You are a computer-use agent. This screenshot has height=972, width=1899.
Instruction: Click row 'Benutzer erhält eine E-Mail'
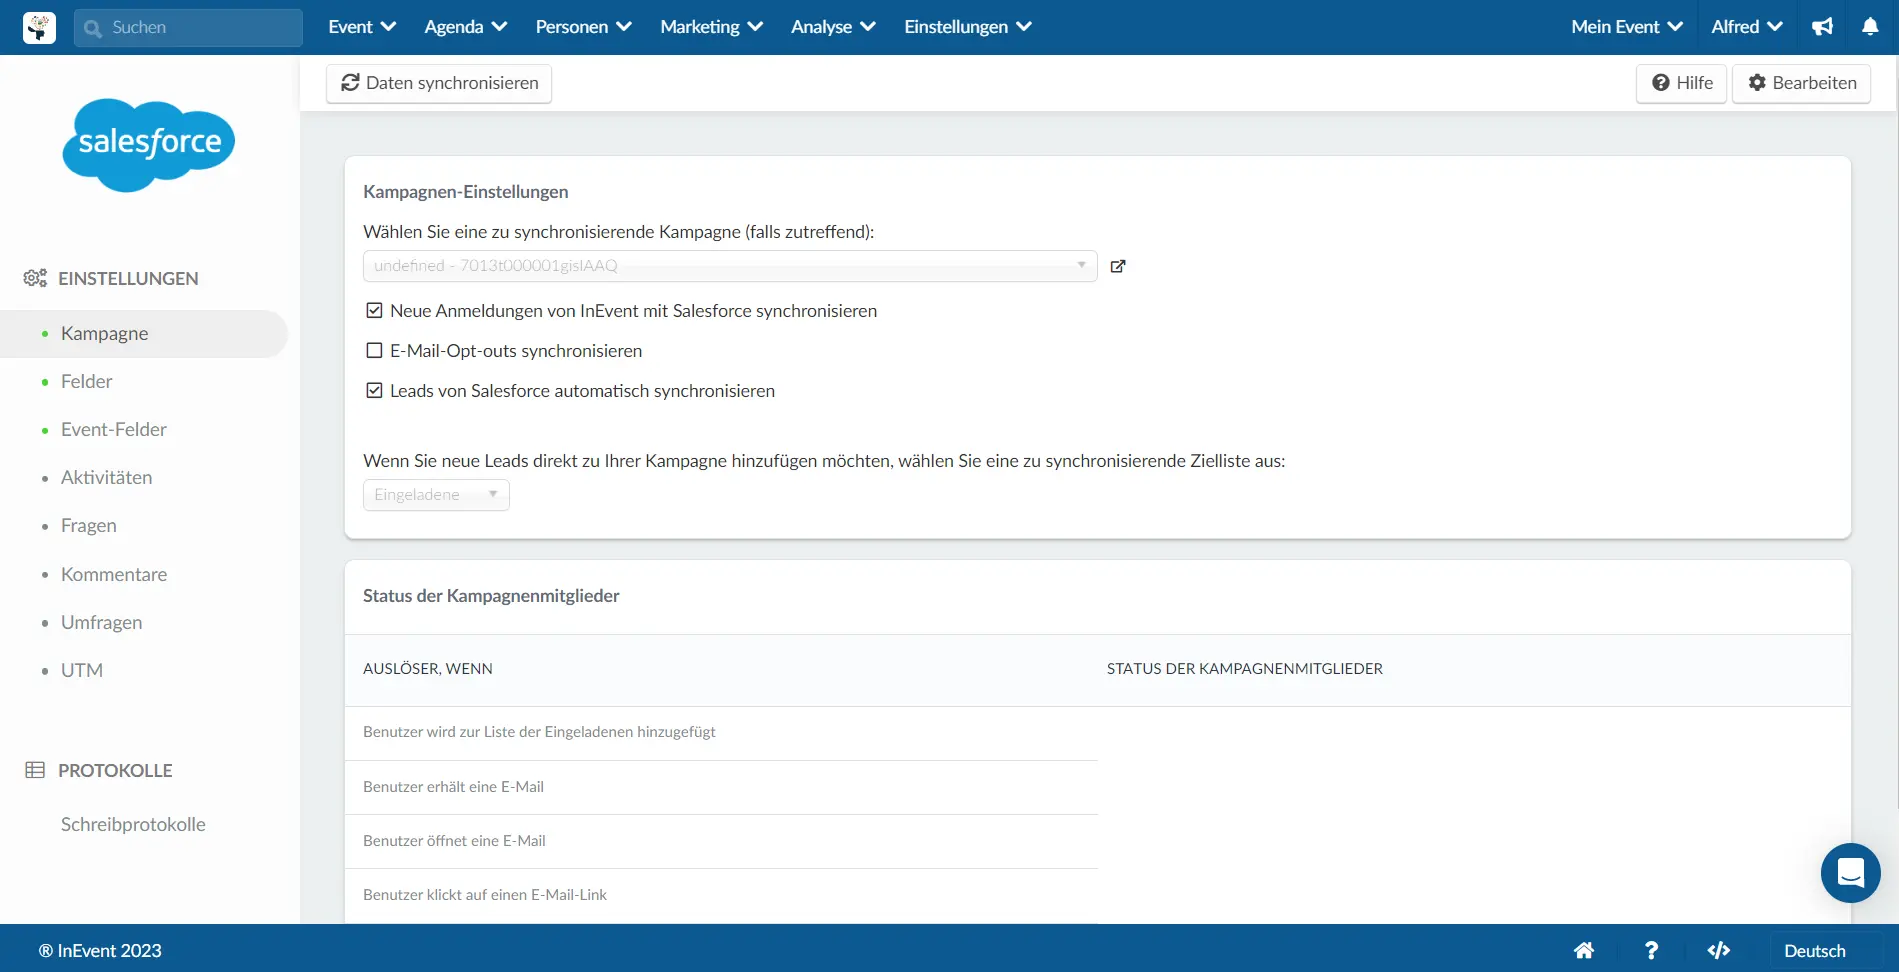click(721, 788)
